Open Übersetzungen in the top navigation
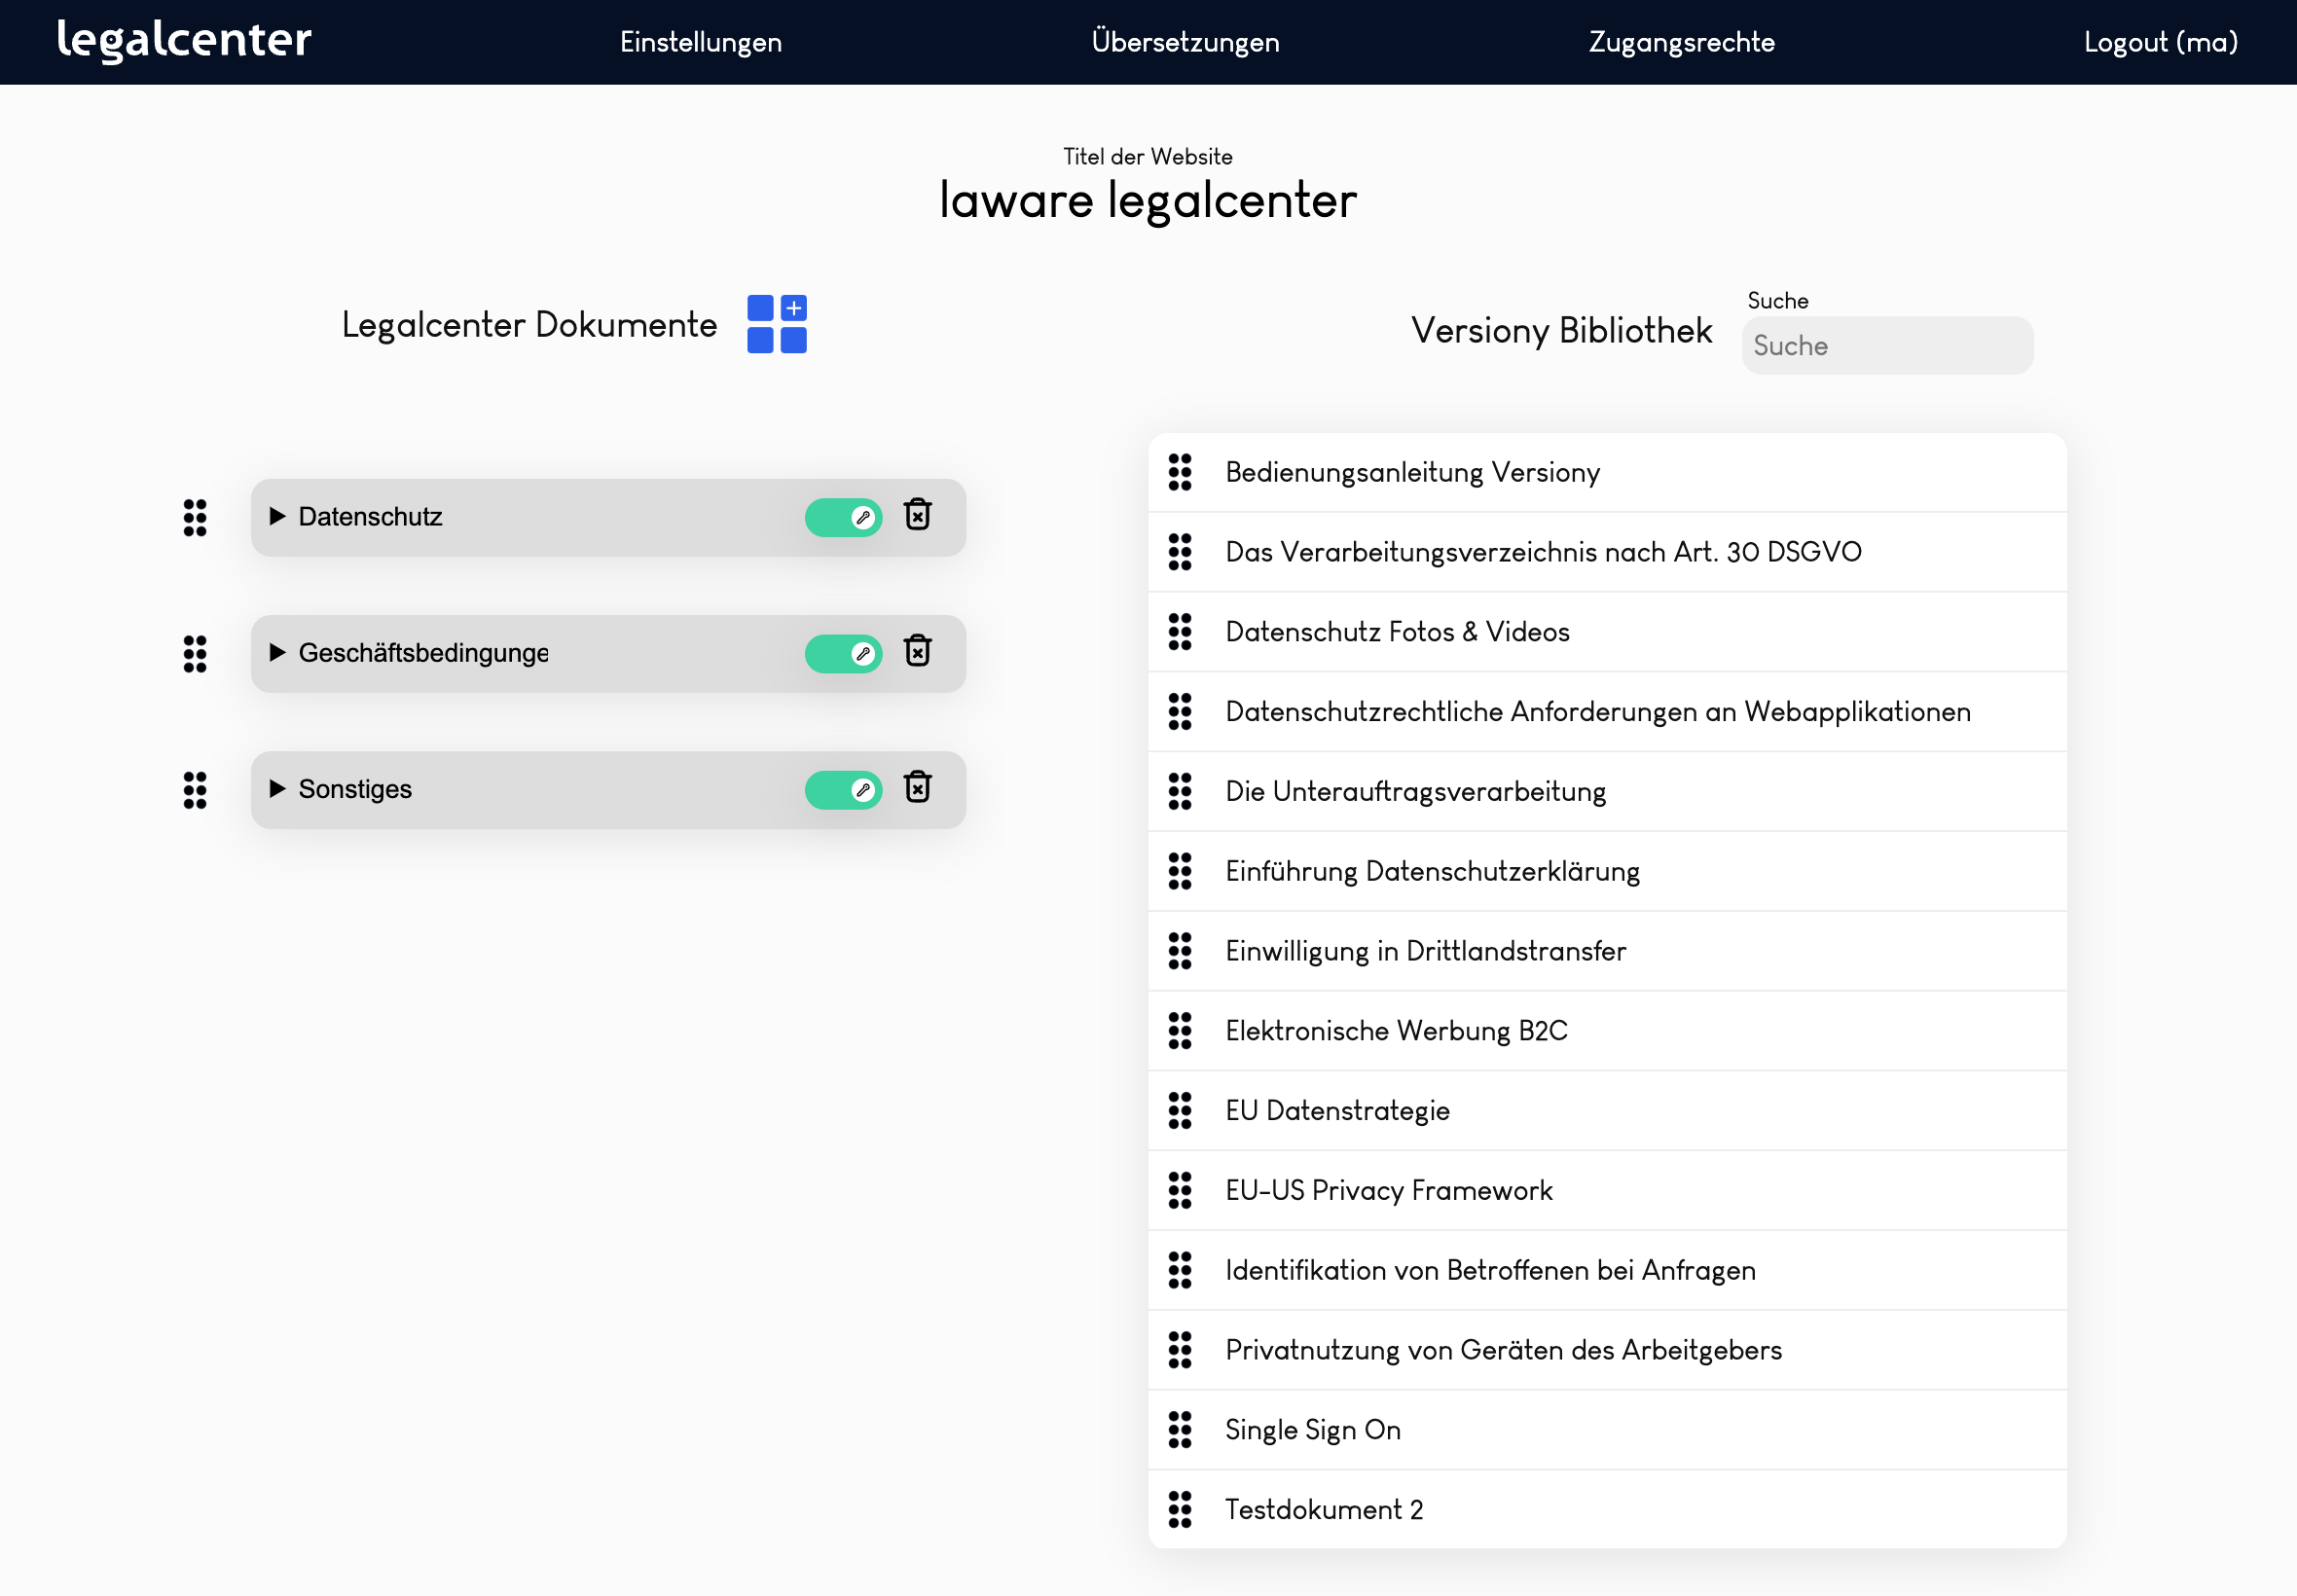The image size is (2297, 1596). pyautogui.click(x=1185, y=42)
